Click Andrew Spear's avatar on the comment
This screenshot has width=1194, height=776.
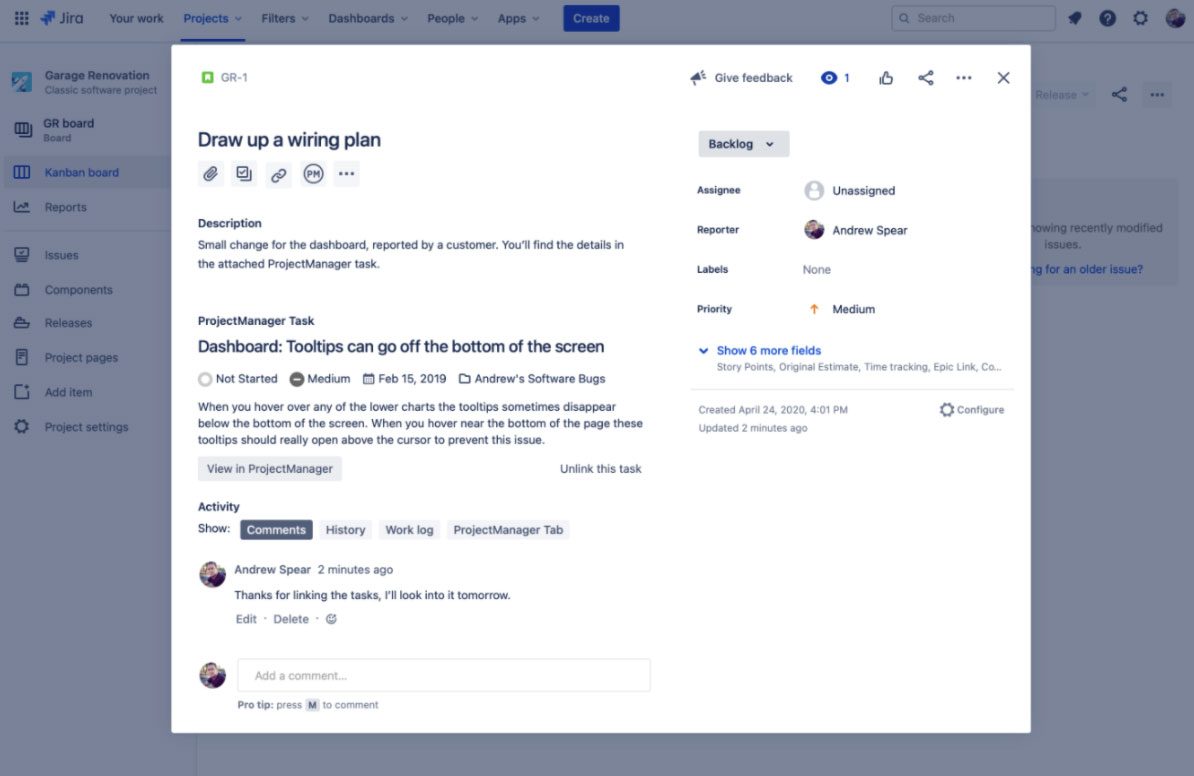coord(212,574)
